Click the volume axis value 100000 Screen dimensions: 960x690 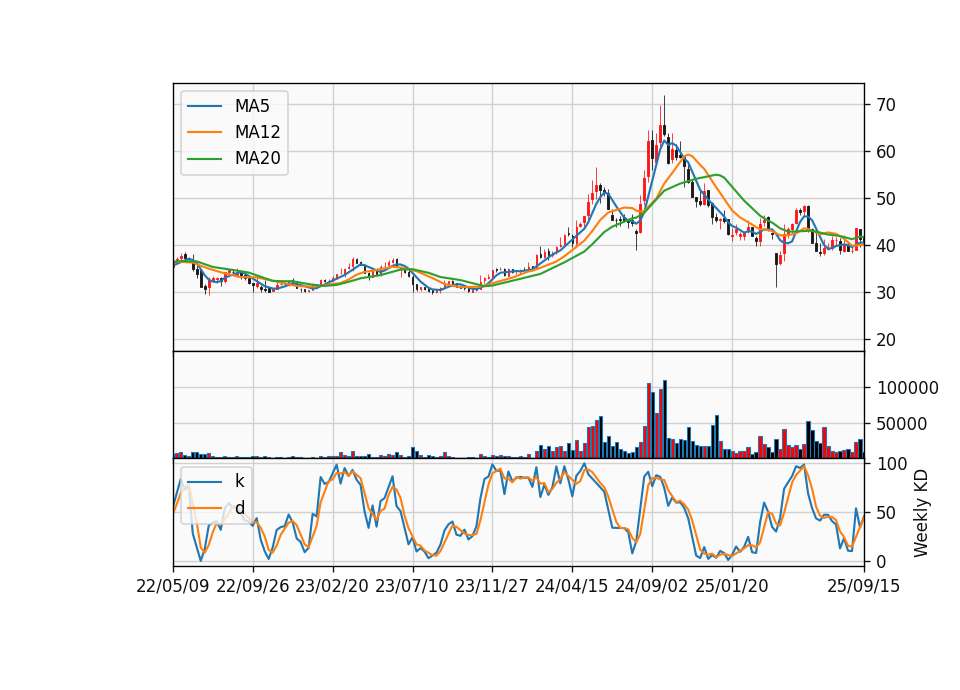(908, 388)
